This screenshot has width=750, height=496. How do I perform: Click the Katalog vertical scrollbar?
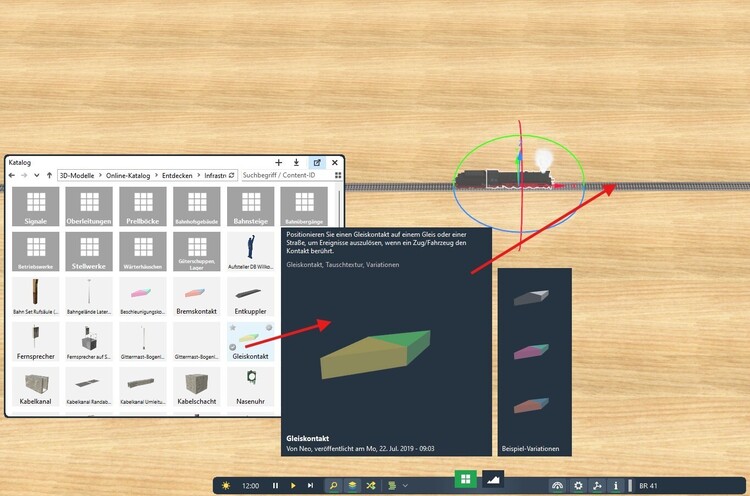point(340,208)
